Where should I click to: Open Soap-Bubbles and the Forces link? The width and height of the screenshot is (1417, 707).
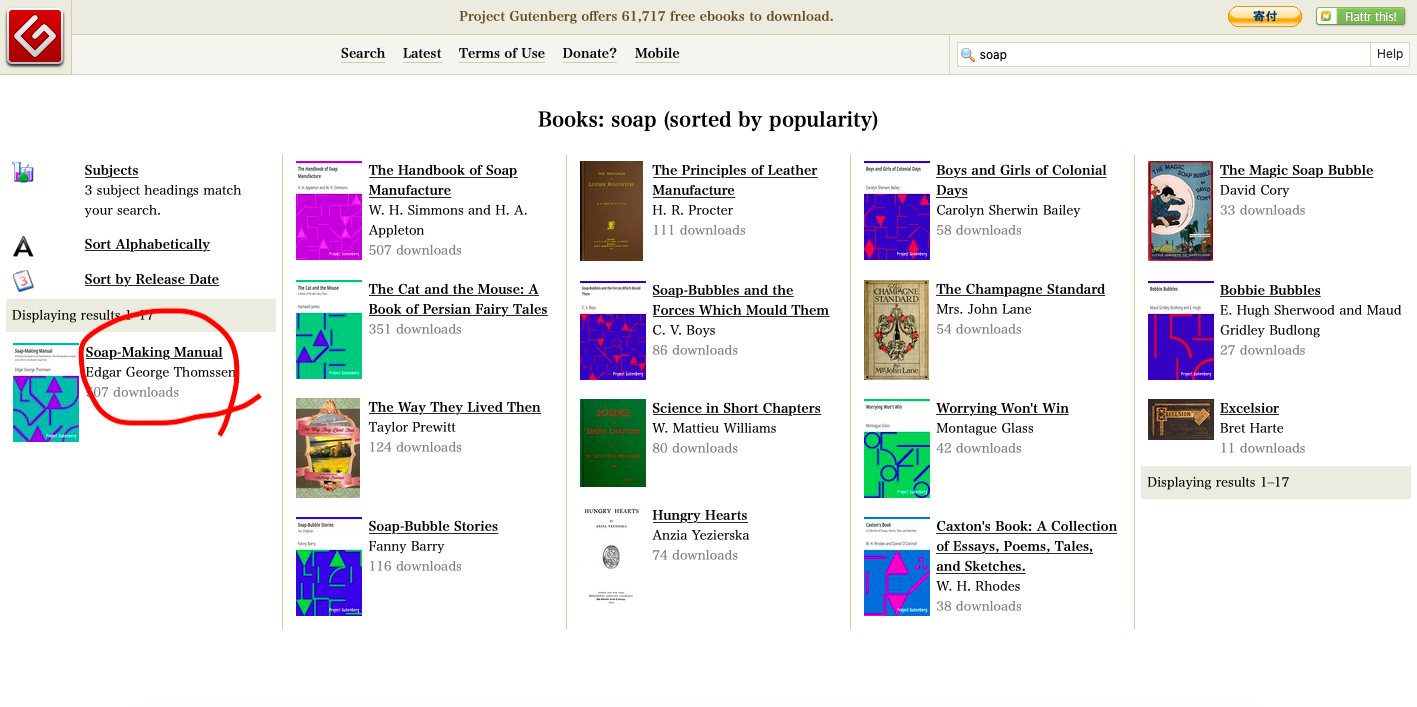click(741, 300)
